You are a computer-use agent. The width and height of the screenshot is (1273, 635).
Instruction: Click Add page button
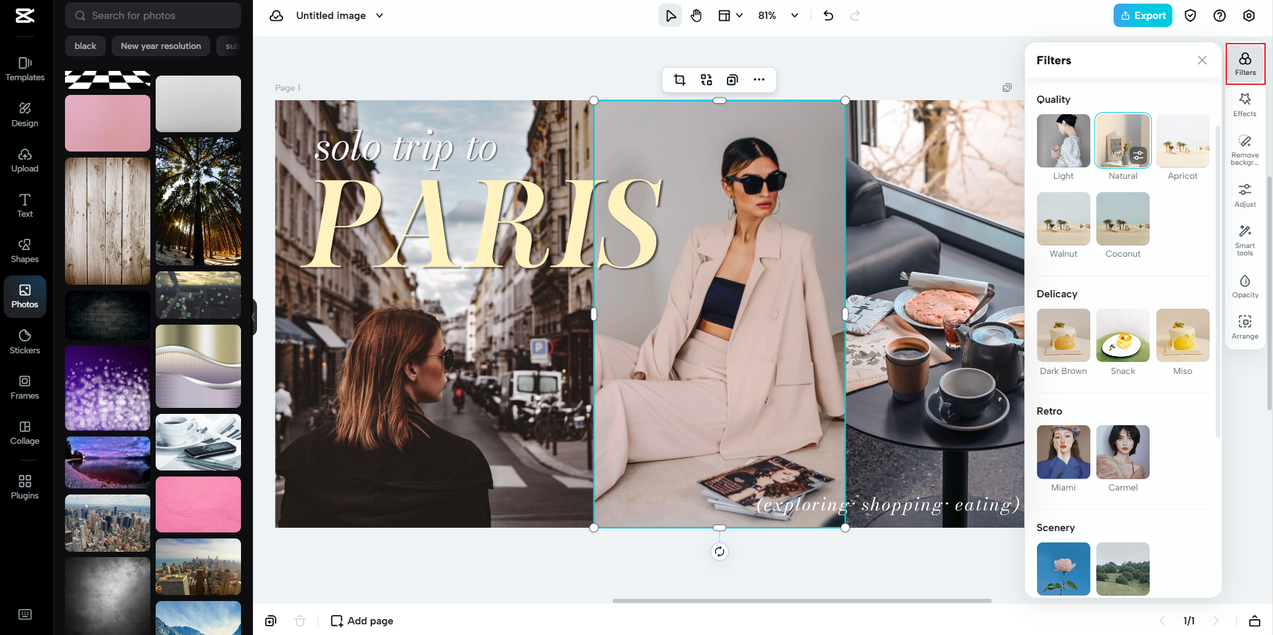pos(362,621)
